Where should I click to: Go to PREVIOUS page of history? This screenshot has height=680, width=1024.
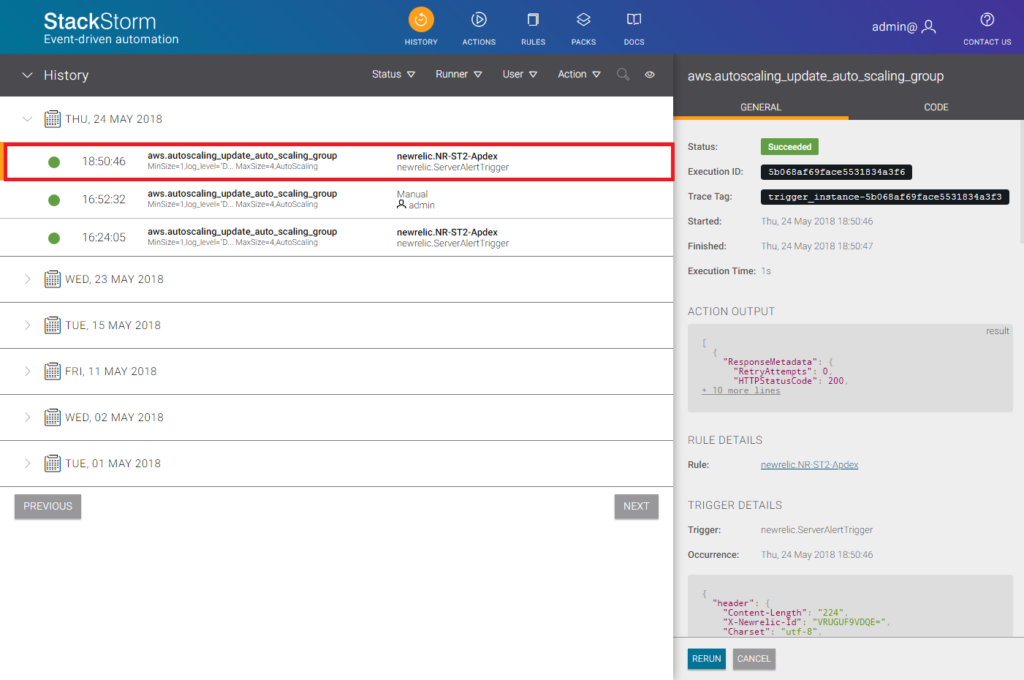[48, 506]
